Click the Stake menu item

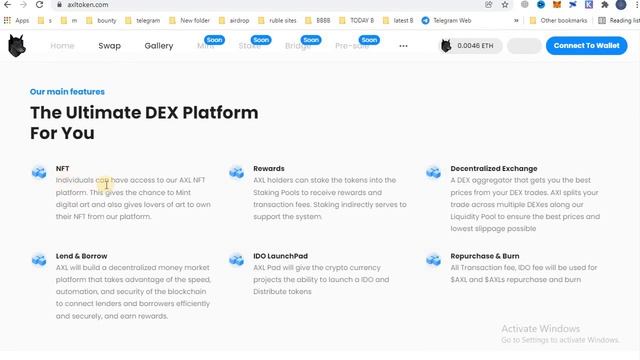pos(250,46)
